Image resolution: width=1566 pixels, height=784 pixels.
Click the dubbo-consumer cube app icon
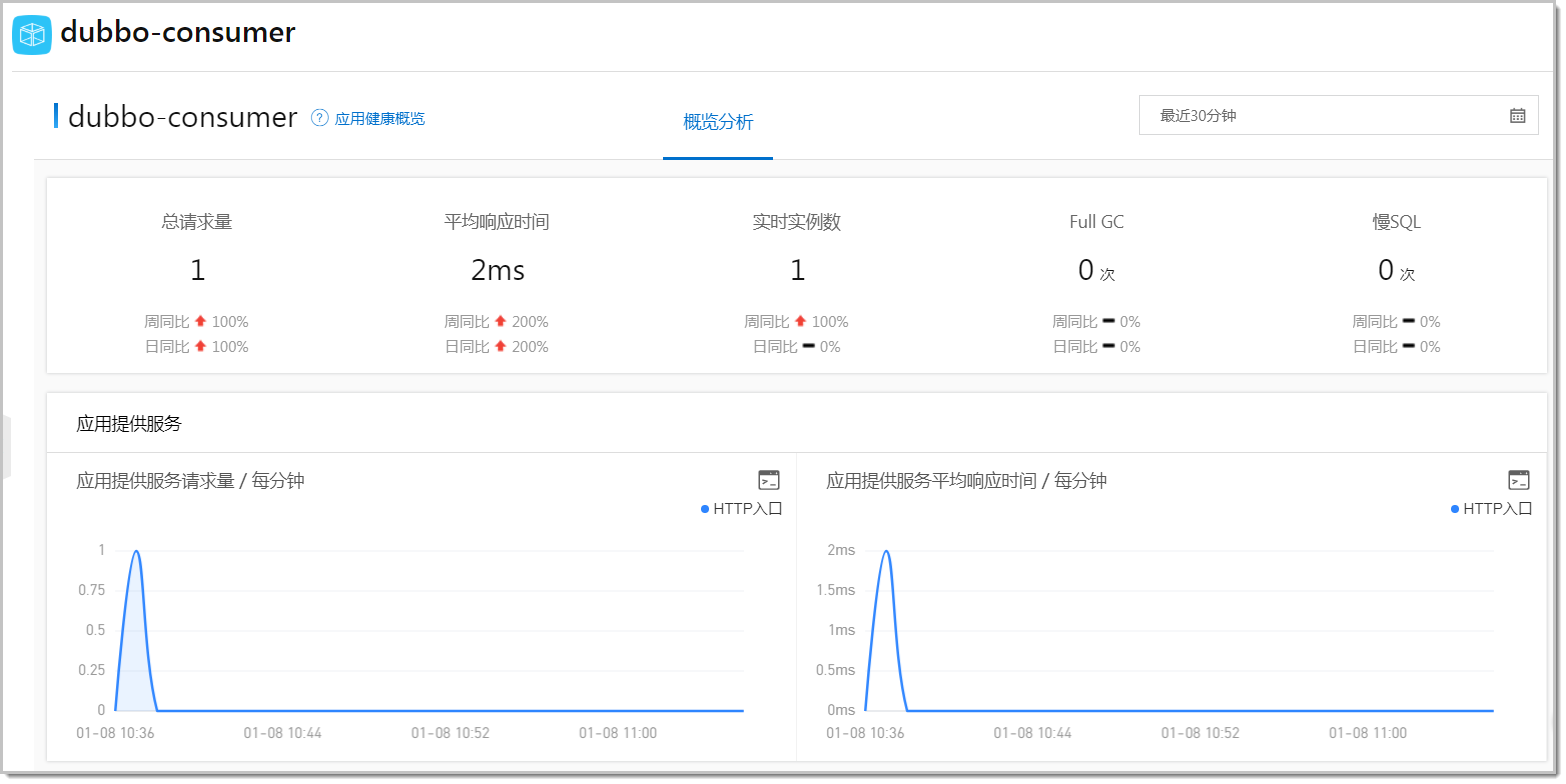click(31, 35)
